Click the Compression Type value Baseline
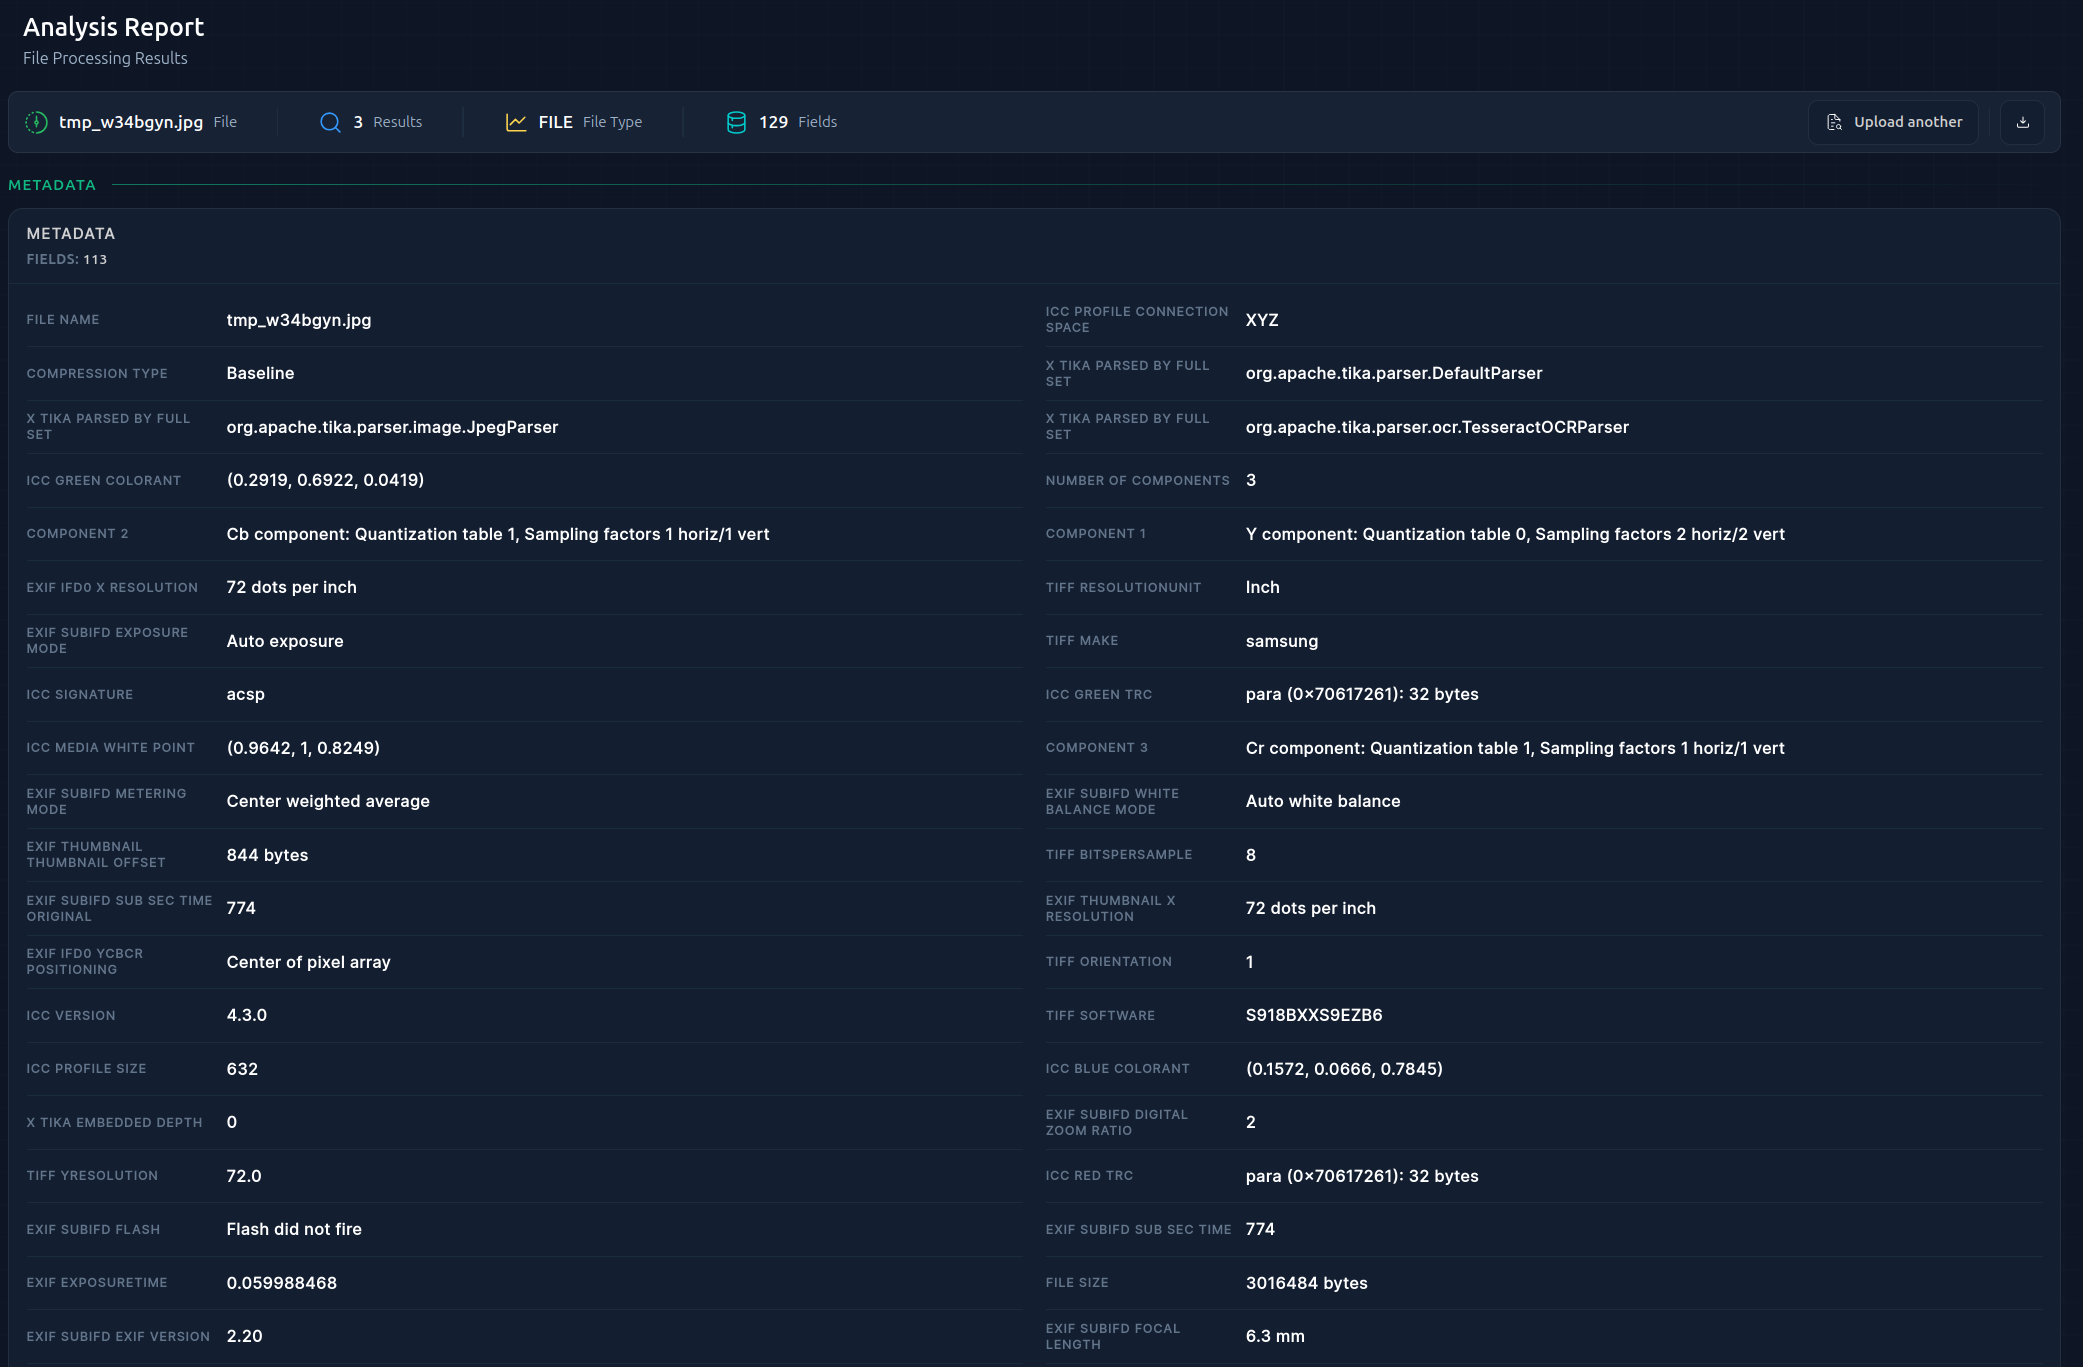Image resolution: width=2083 pixels, height=1367 pixels. 260,373
